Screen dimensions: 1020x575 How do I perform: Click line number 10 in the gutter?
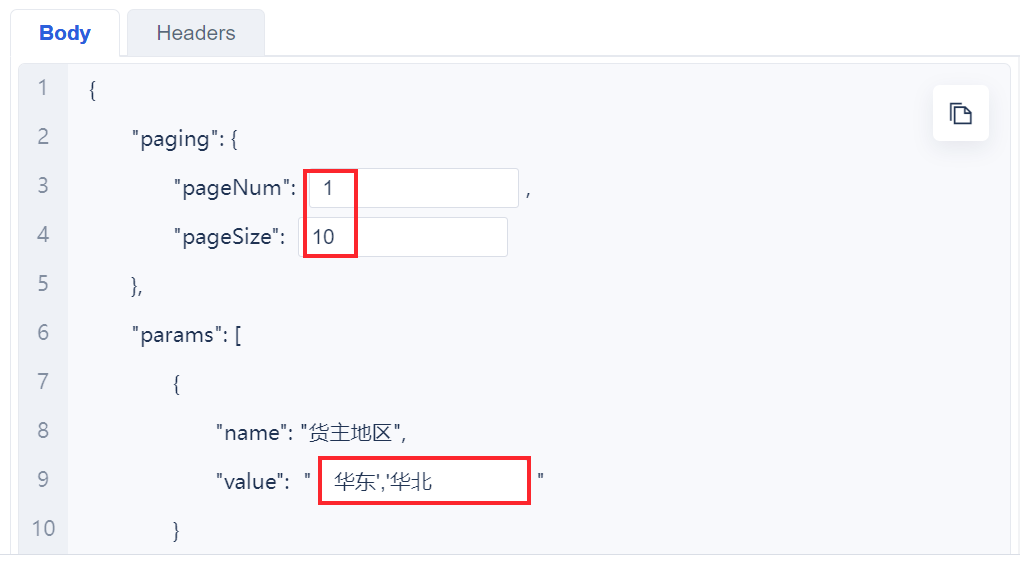[x=43, y=528]
